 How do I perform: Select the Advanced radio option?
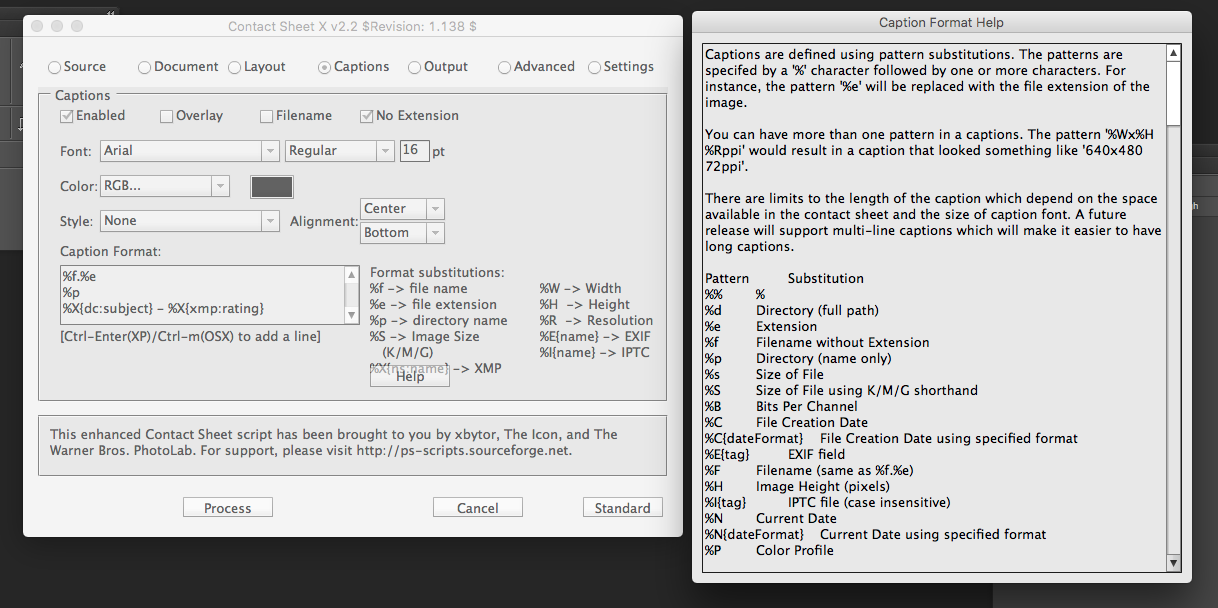[x=536, y=67]
